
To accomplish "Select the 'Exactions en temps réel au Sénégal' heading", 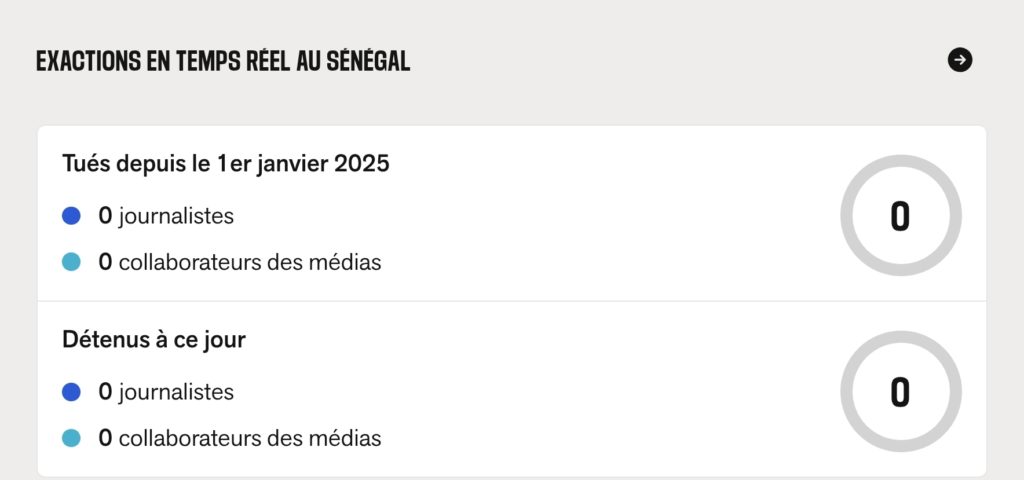I will click(223, 61).
